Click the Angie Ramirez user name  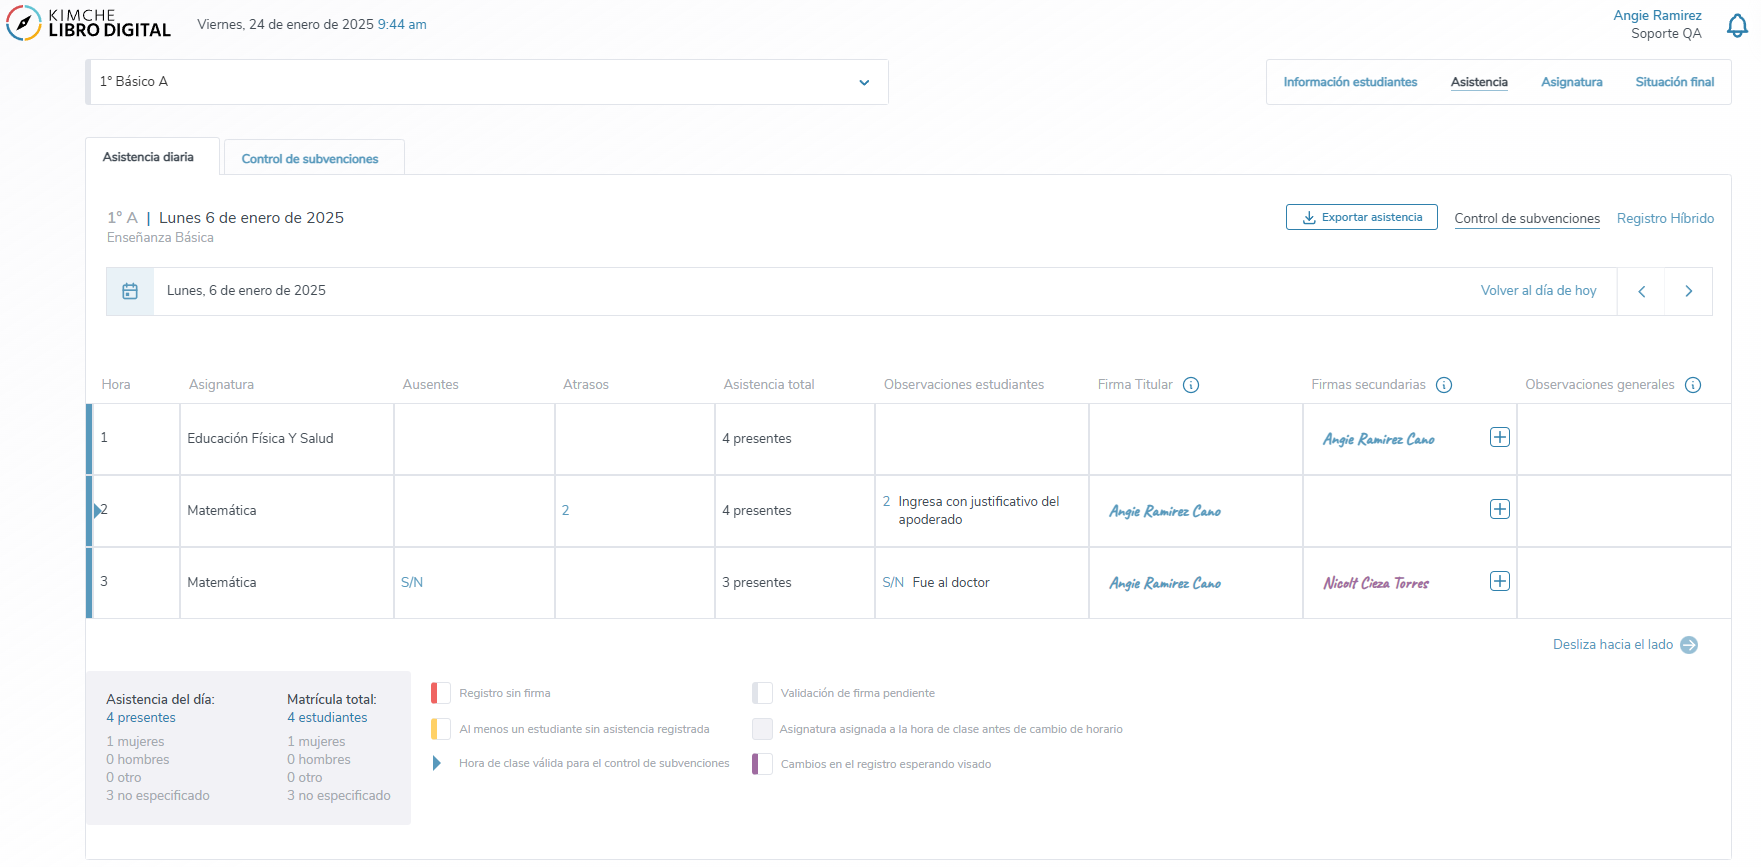[x=1657, y=15]
